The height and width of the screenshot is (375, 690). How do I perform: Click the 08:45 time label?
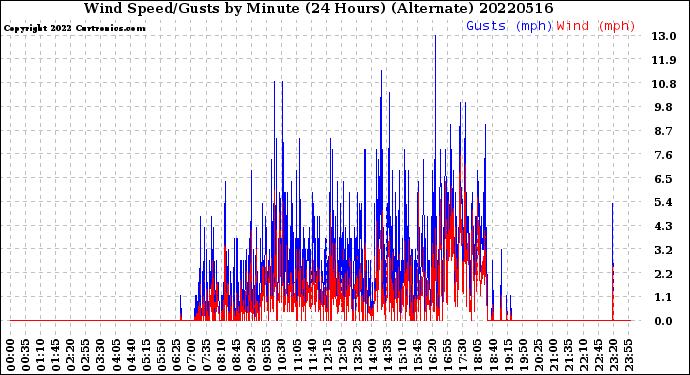click(237, 355)
